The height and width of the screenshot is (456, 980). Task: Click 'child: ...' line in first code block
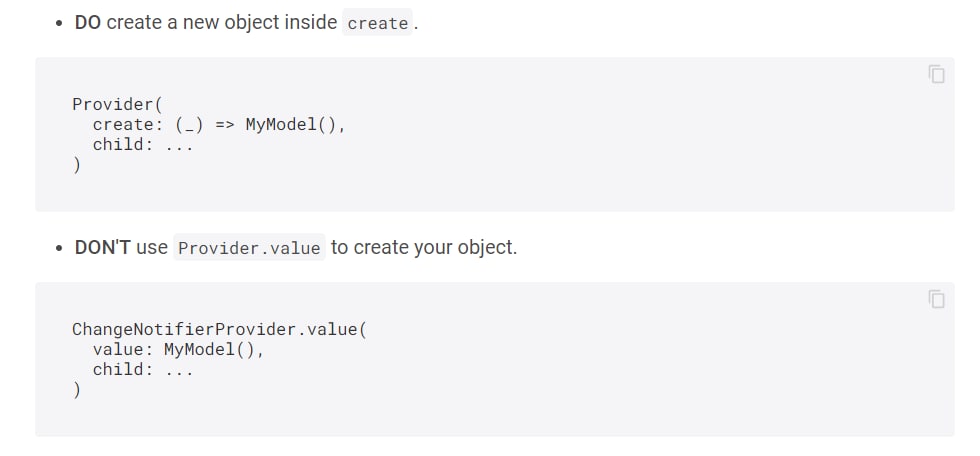(143, 144)
